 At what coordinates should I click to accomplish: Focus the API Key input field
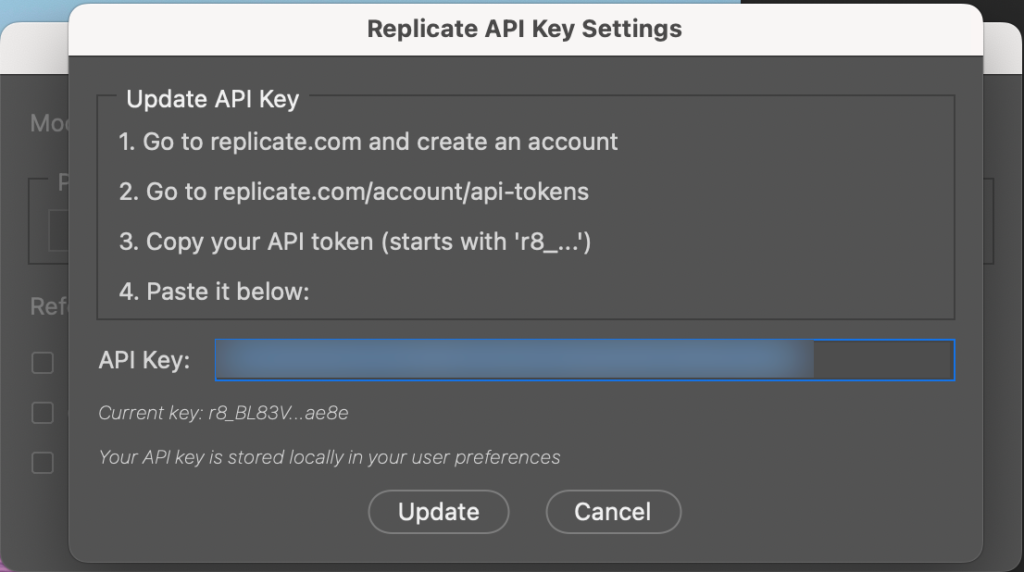click(584, 361)
